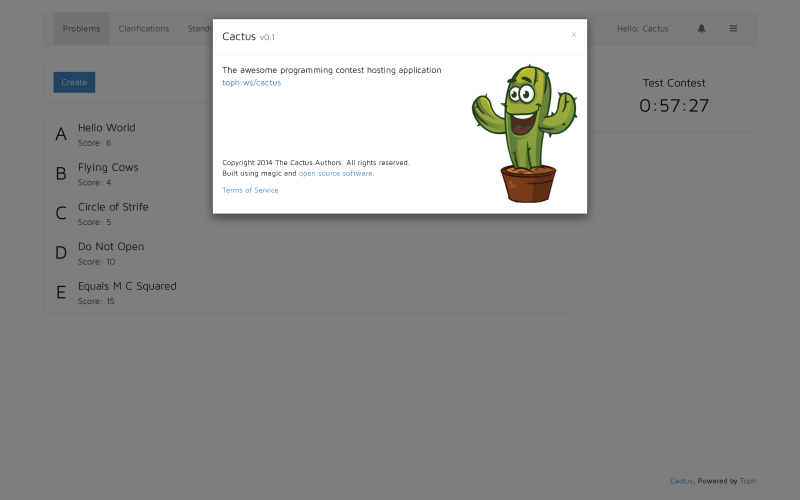800x500 pixels.
Task: Open problem Circle of Strife
Action: click(113, 207)
